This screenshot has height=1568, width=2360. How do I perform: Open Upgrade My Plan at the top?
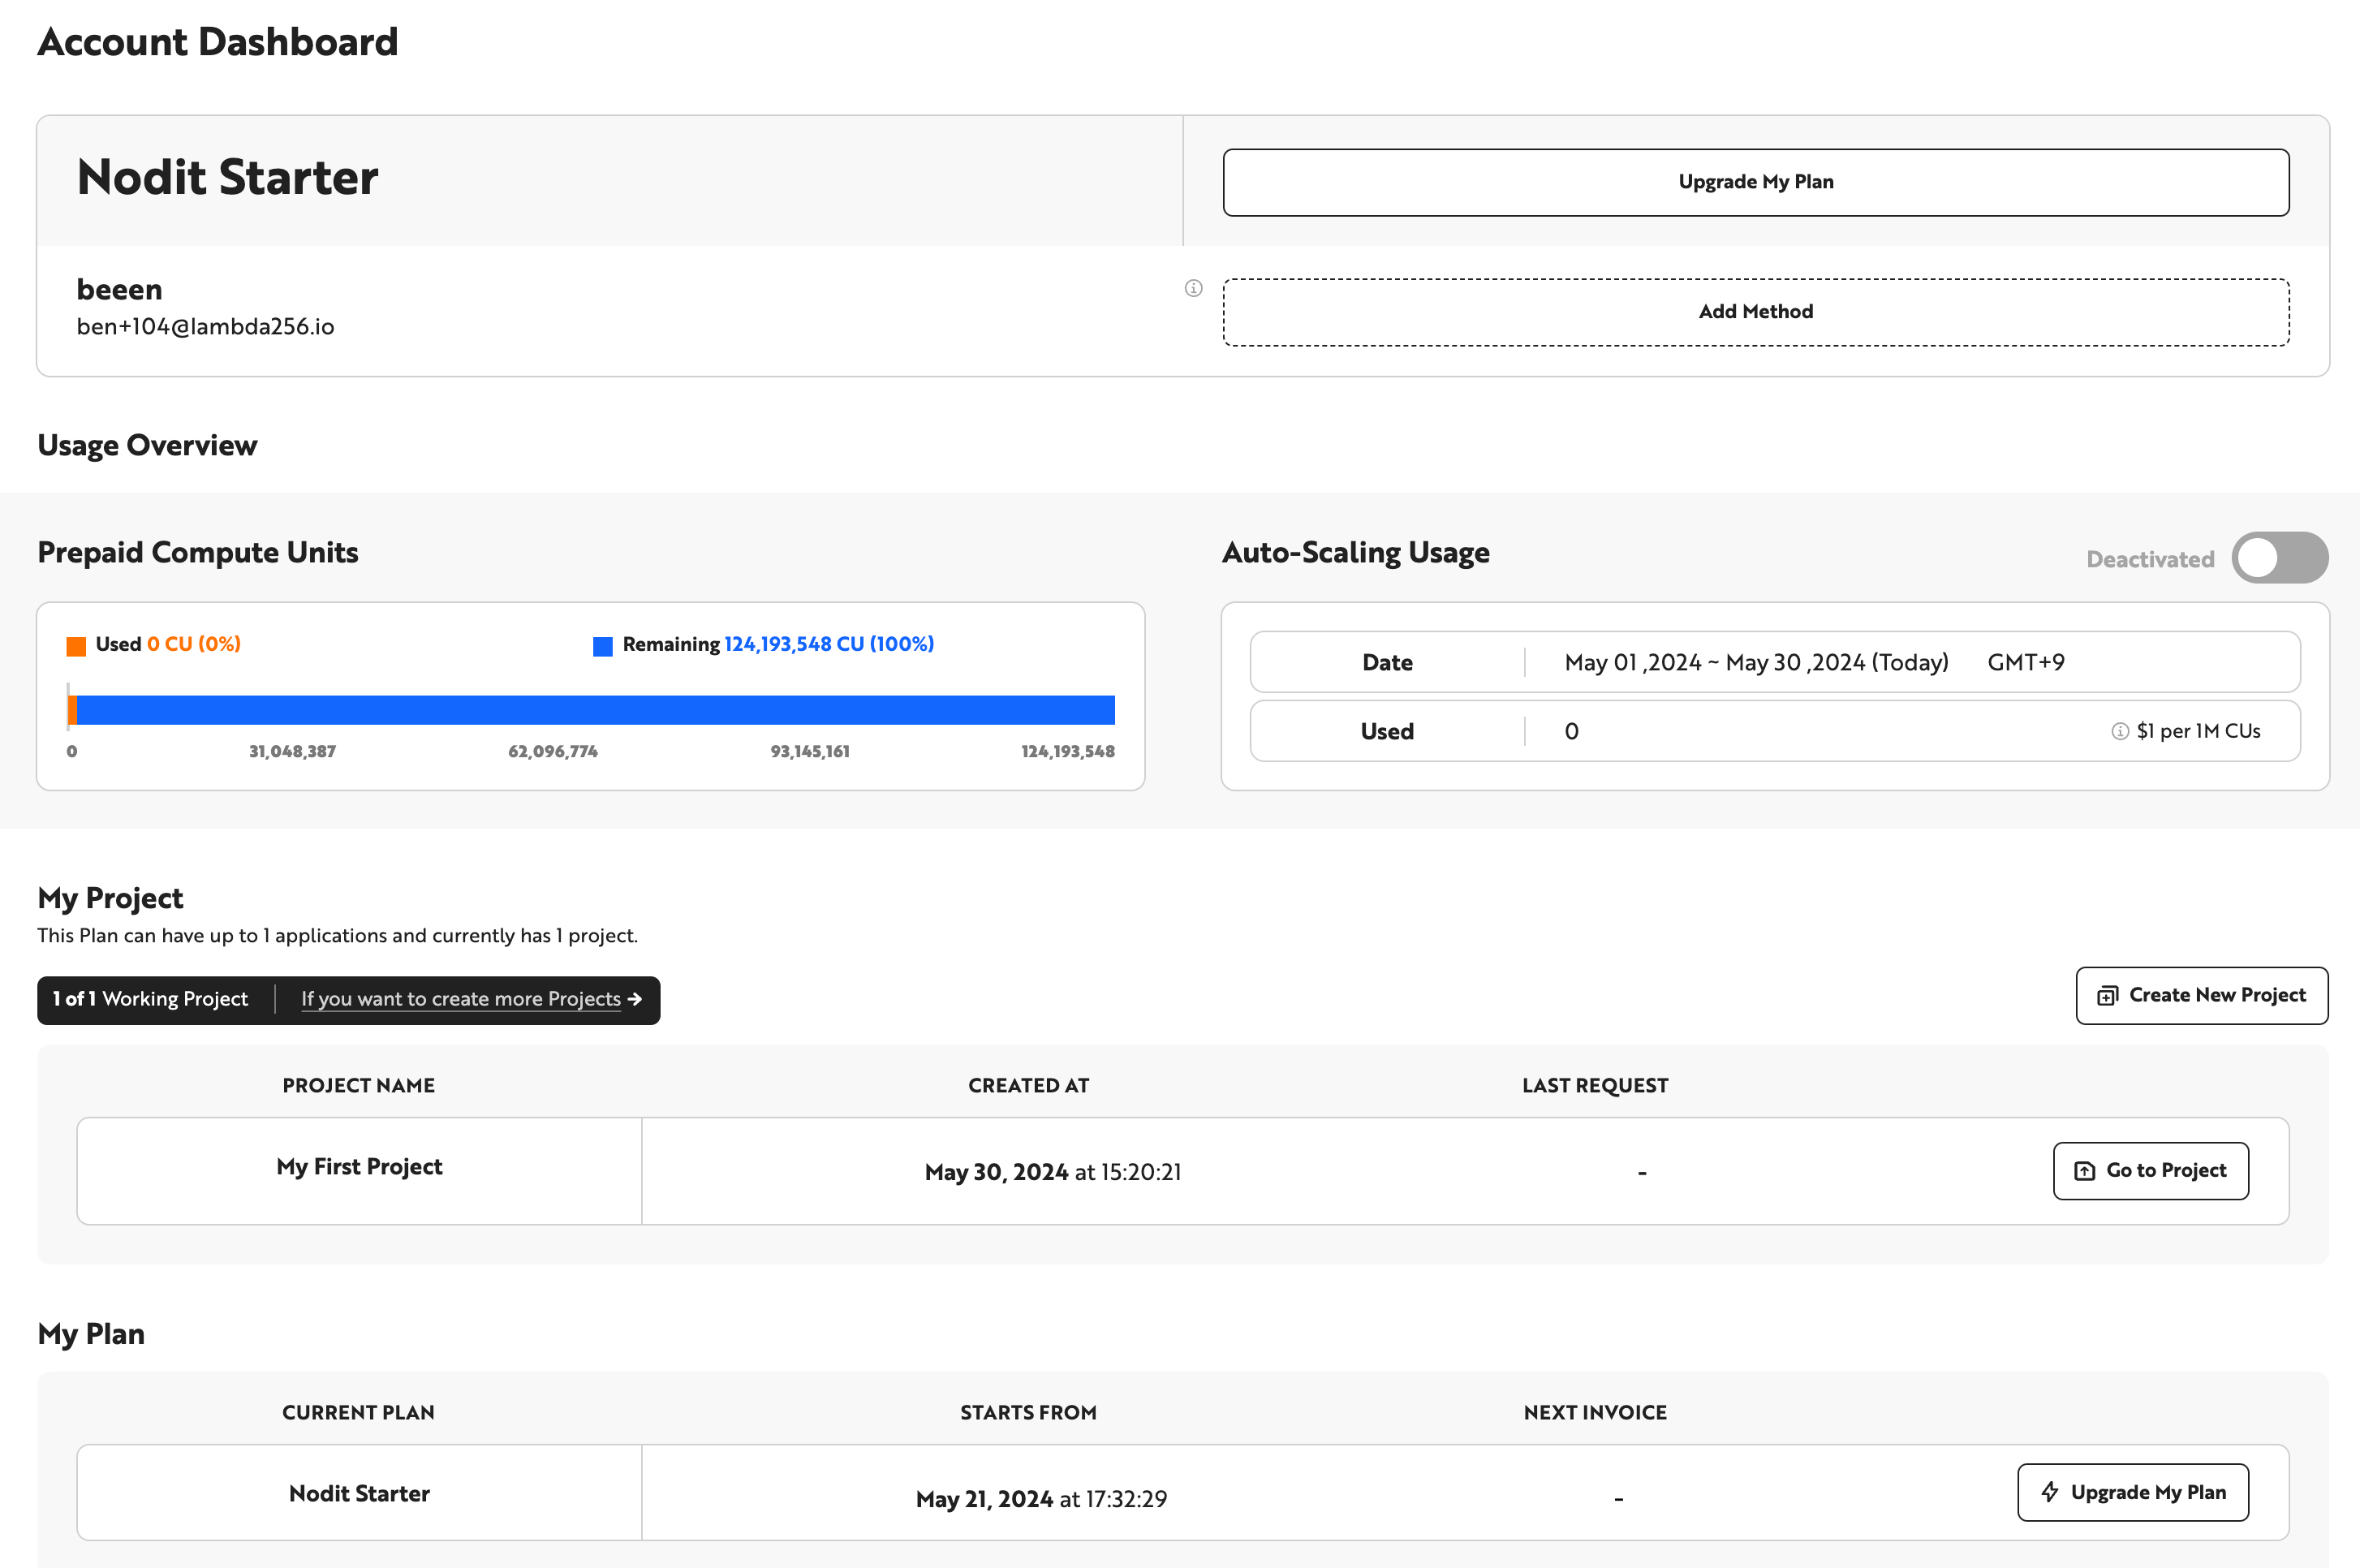tap(1755, 181)
